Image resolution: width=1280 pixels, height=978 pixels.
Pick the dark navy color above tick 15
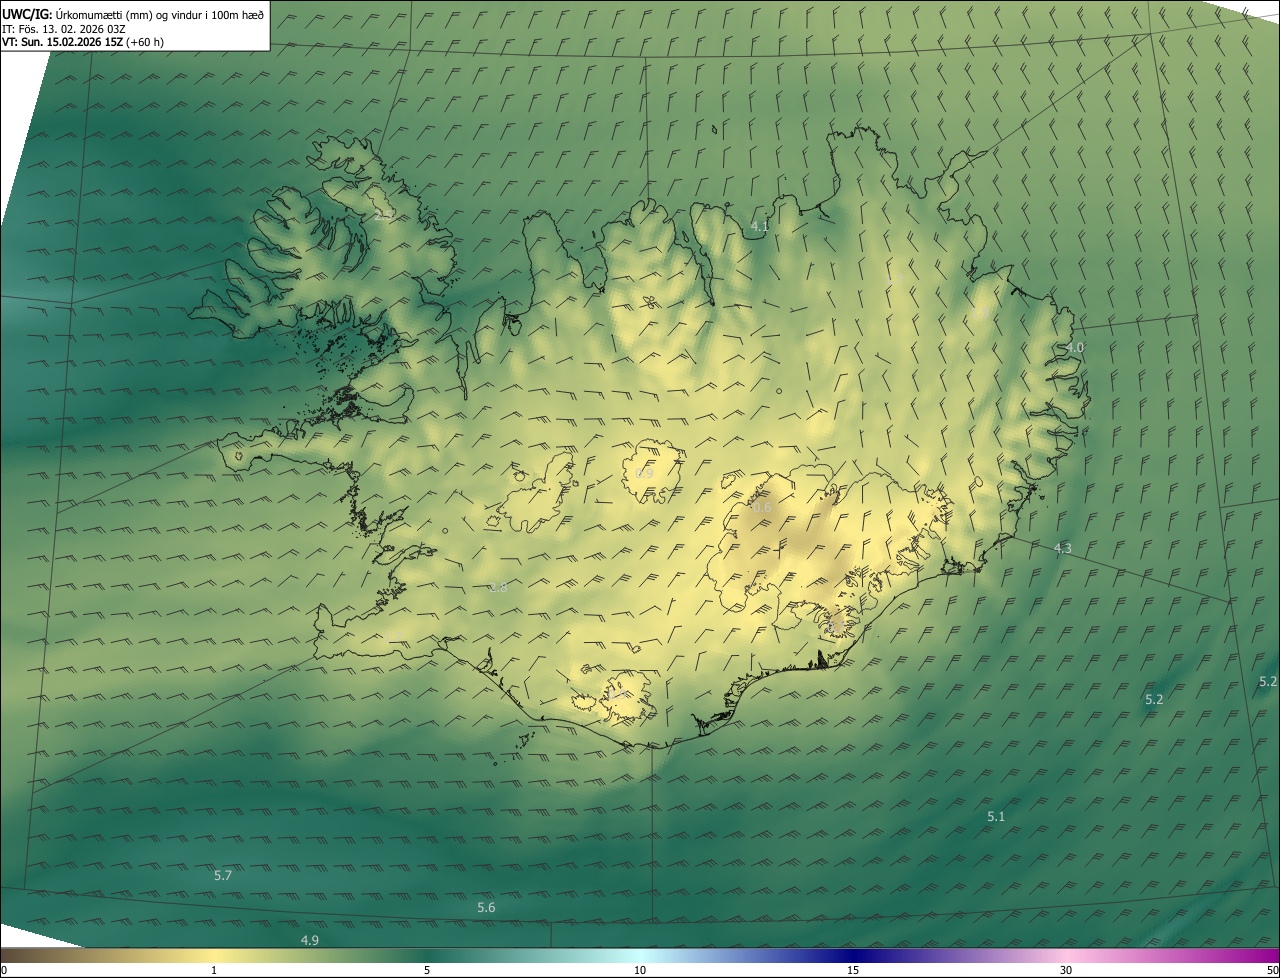[x=853, y=955]
